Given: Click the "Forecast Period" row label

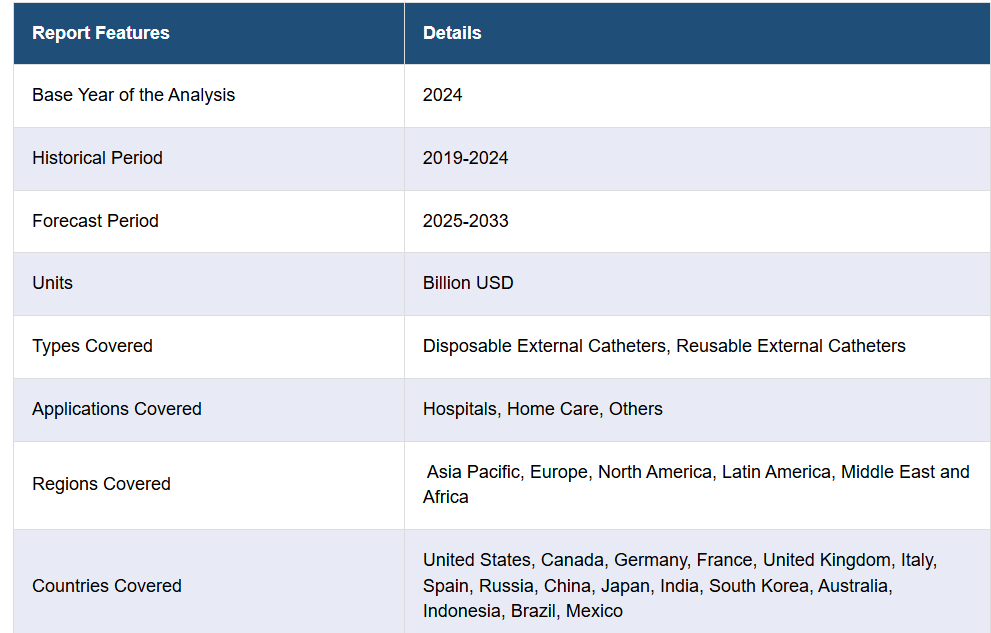Looking at the screenshot, I should pyautogui.click(x=95, y=221).
